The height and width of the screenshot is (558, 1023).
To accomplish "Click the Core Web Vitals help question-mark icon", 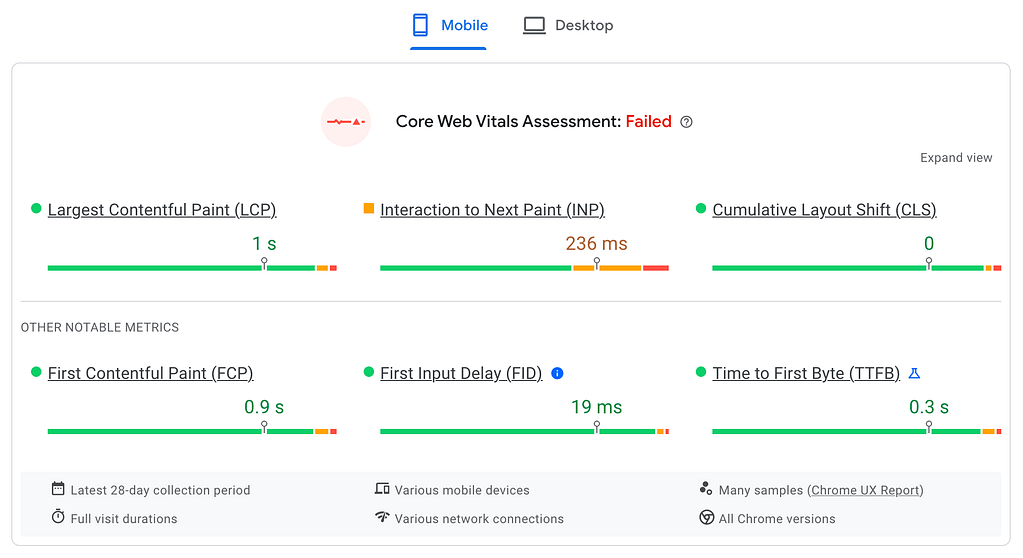I will click(686, 122).
